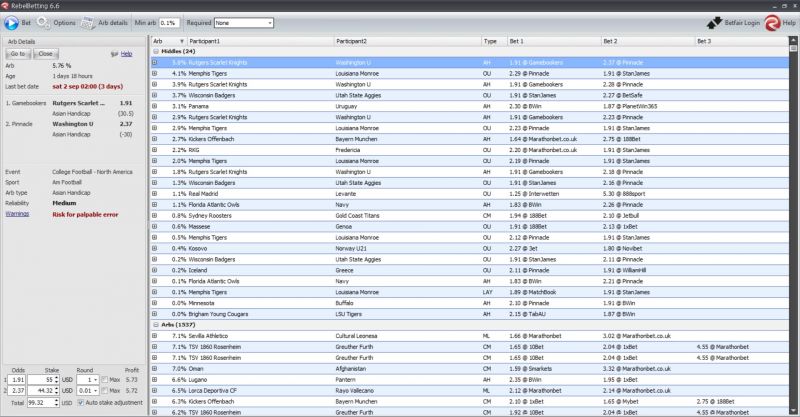Screen dimensions: 800x417
Task: Select the Florida Atlantic Owls 1.1% row
Action: (x=469, y=205)
